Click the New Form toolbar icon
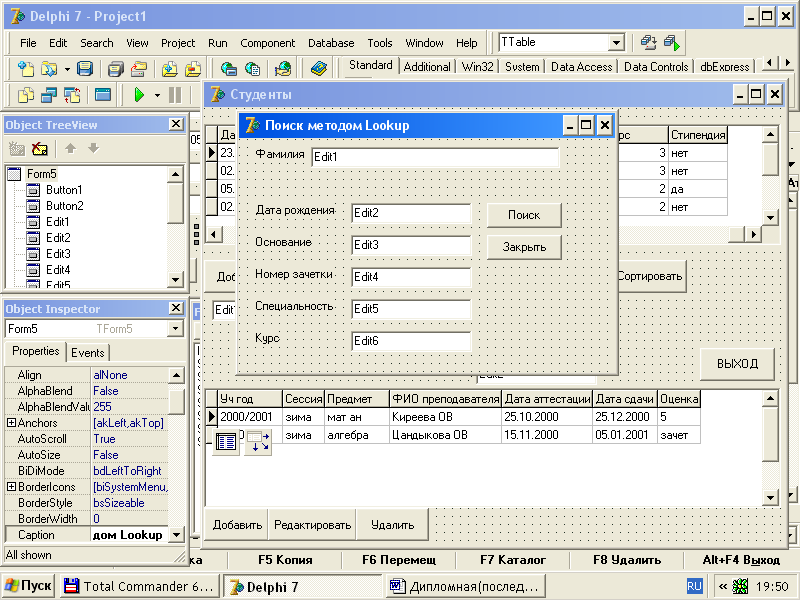 [x=103, y=95]
